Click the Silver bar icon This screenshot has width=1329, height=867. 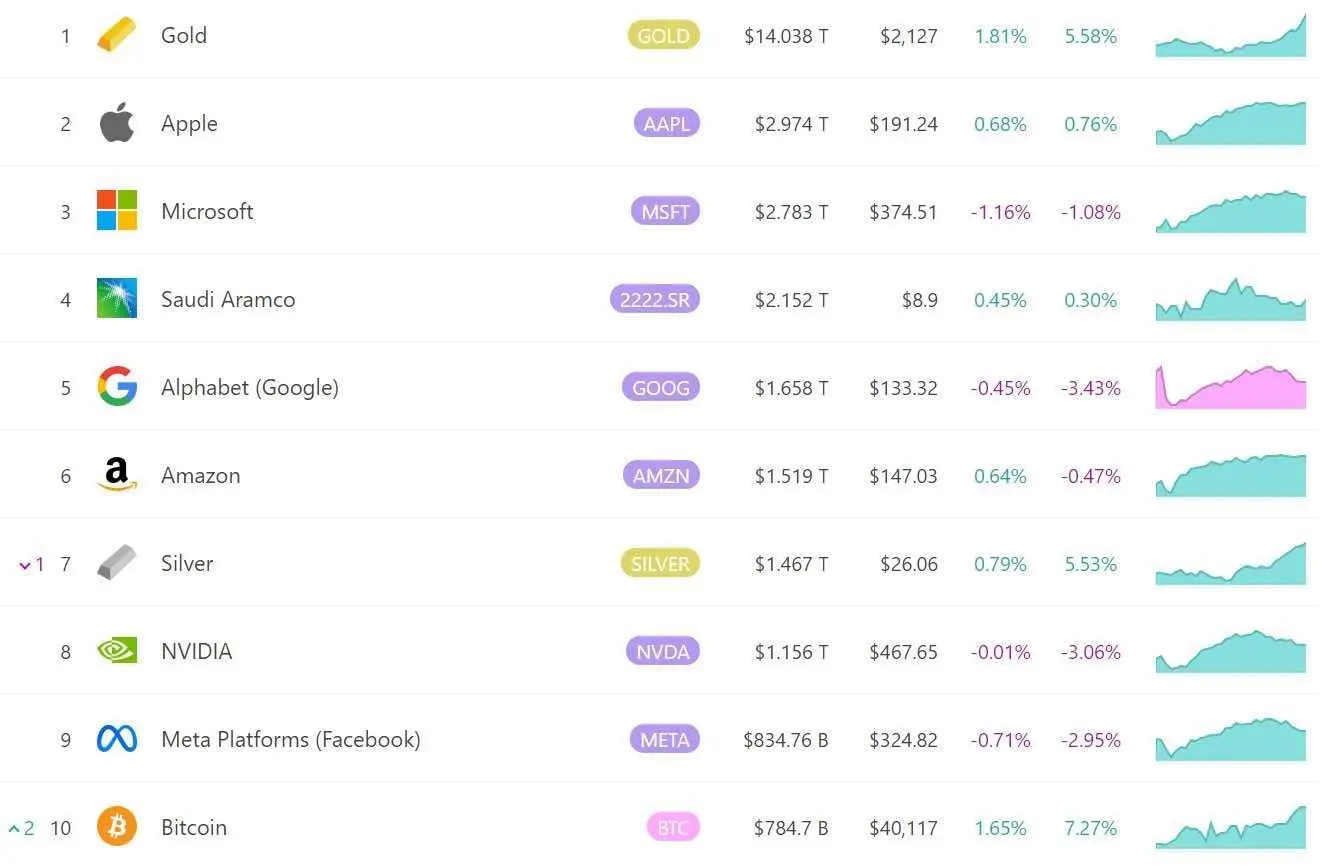[x=116, y=563]
